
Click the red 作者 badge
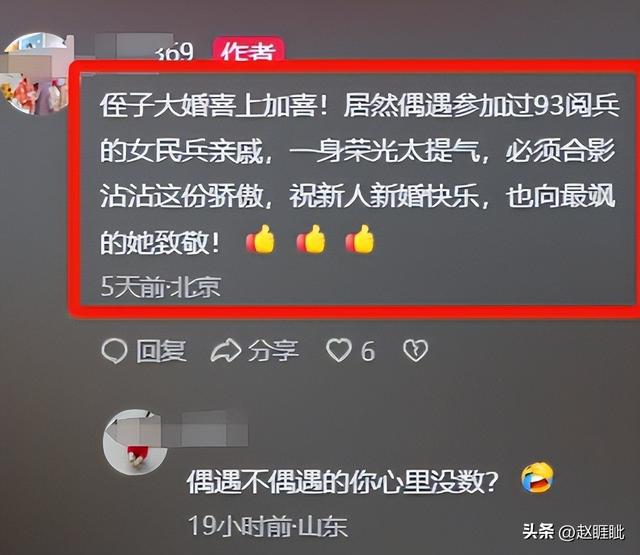(248, 50)
